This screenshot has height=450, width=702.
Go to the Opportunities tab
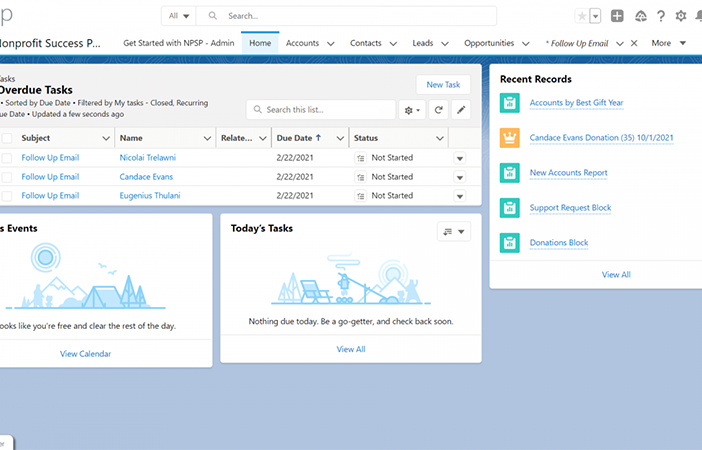click(489, 43)
